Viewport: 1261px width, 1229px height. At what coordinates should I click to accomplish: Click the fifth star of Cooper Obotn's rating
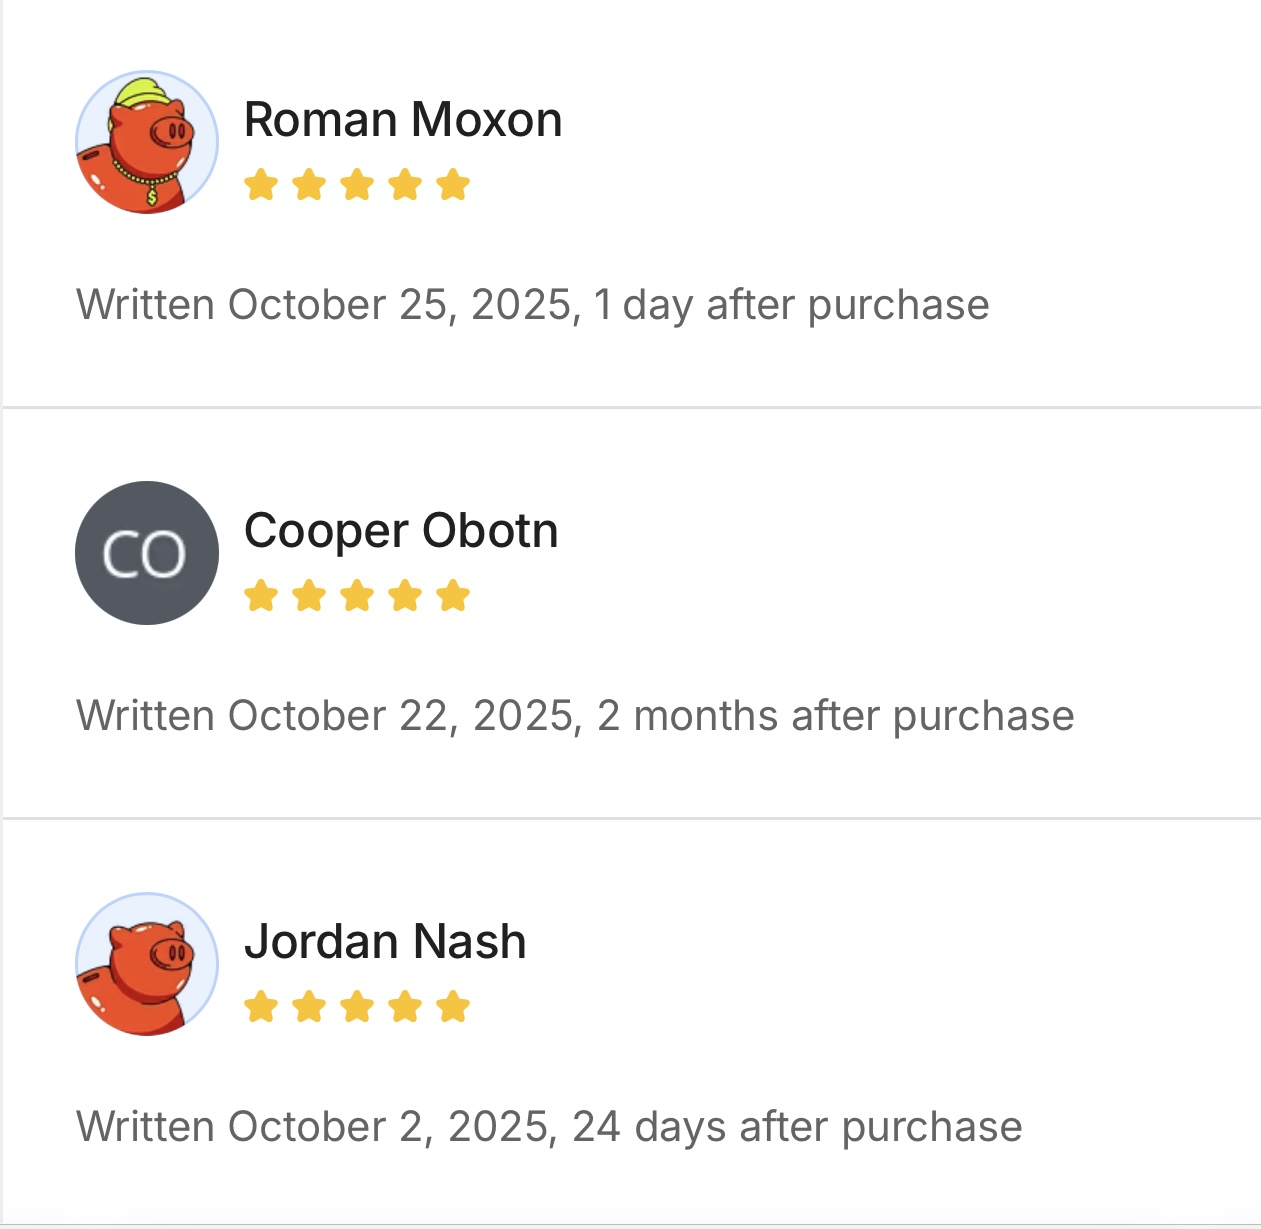tap(453, 596)
